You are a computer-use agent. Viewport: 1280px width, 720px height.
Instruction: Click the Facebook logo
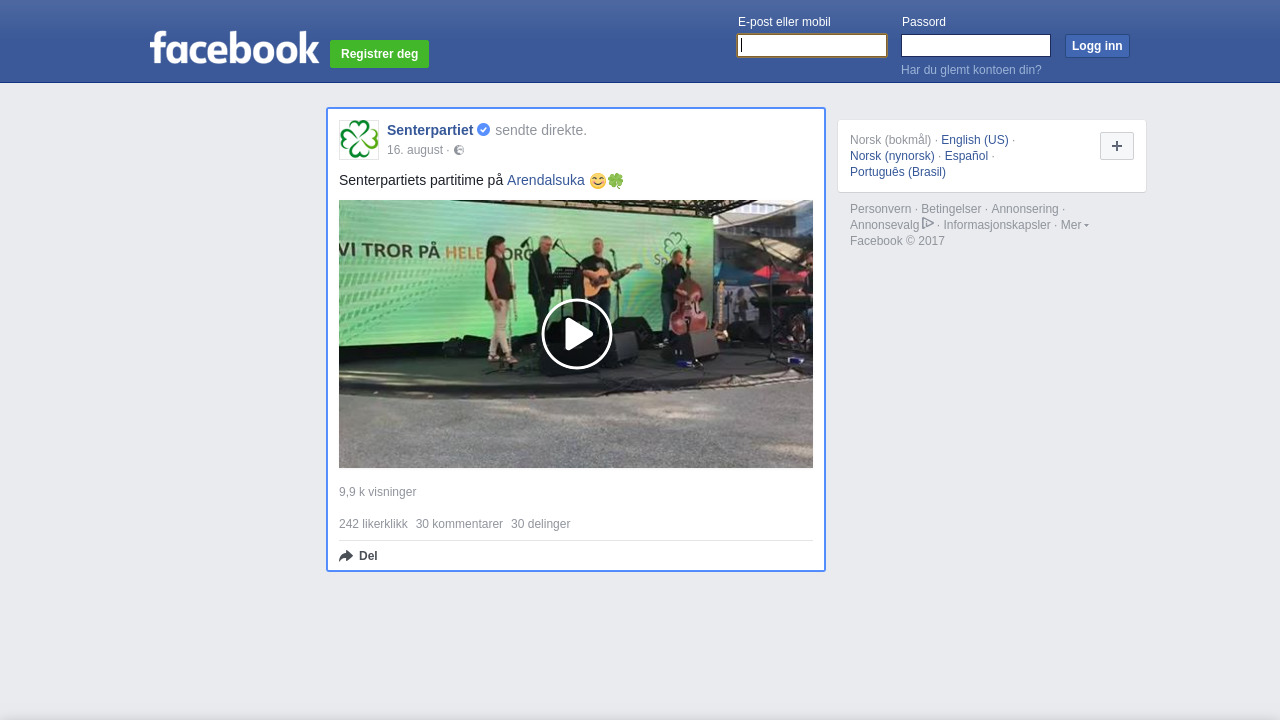tap(234, 48)
